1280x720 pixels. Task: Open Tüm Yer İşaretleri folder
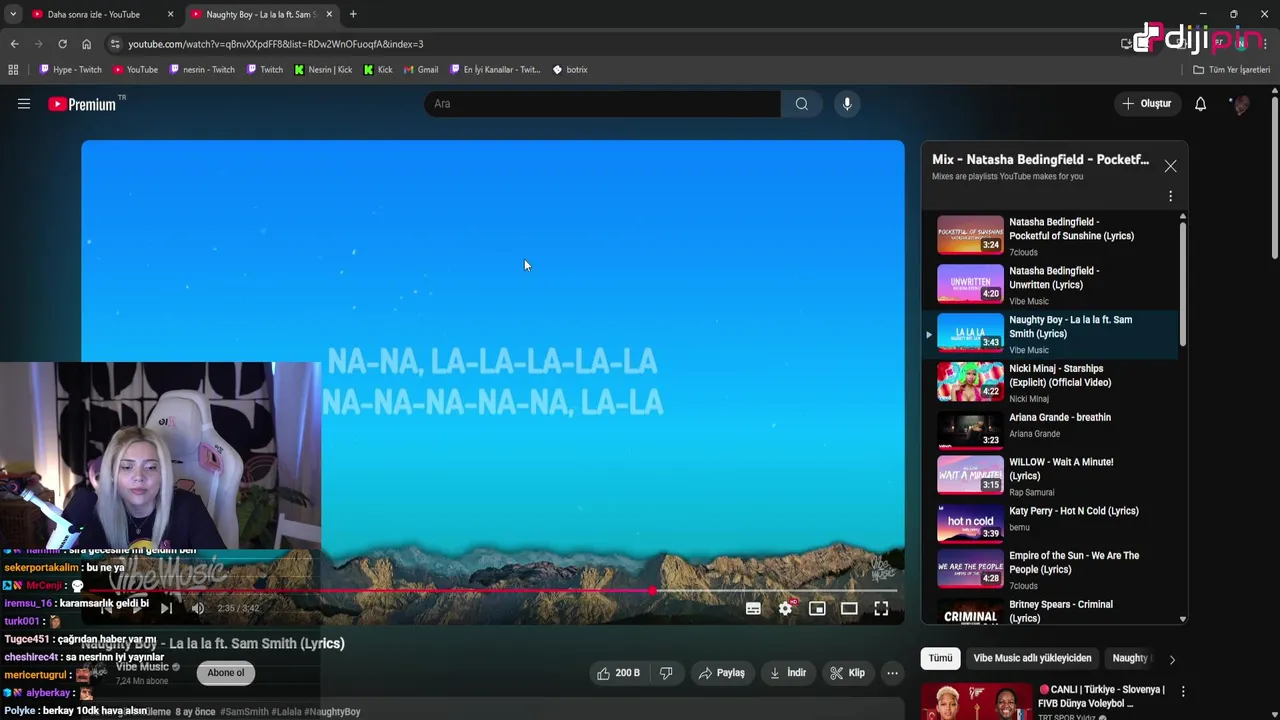1232,70
